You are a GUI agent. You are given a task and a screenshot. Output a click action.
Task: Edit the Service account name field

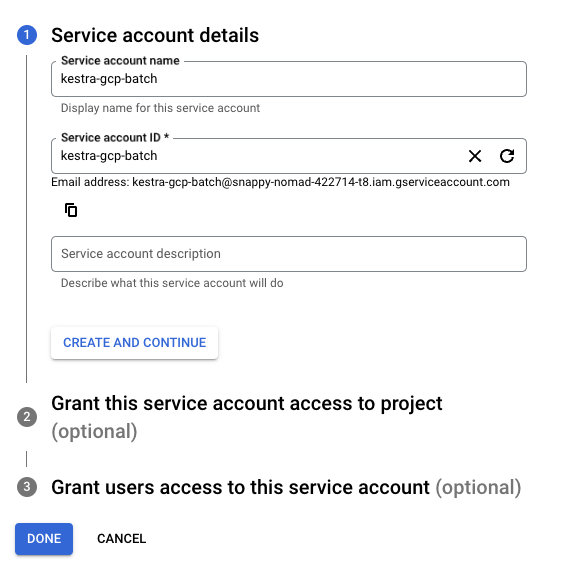click(289, 79)
